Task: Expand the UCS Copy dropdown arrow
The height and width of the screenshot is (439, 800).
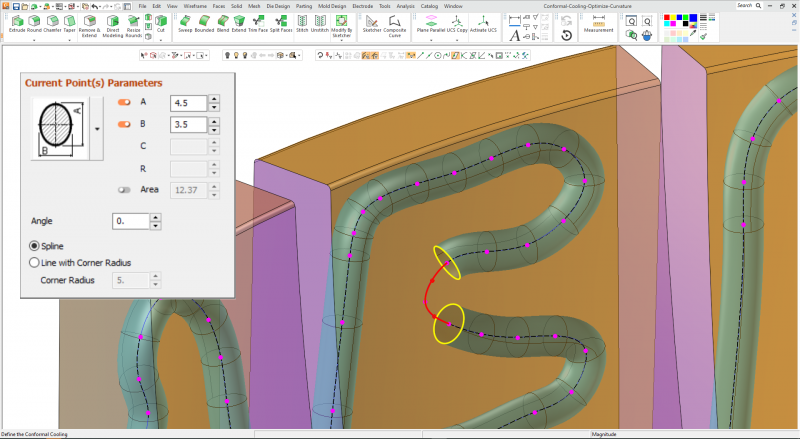Action: coord(457,40)
